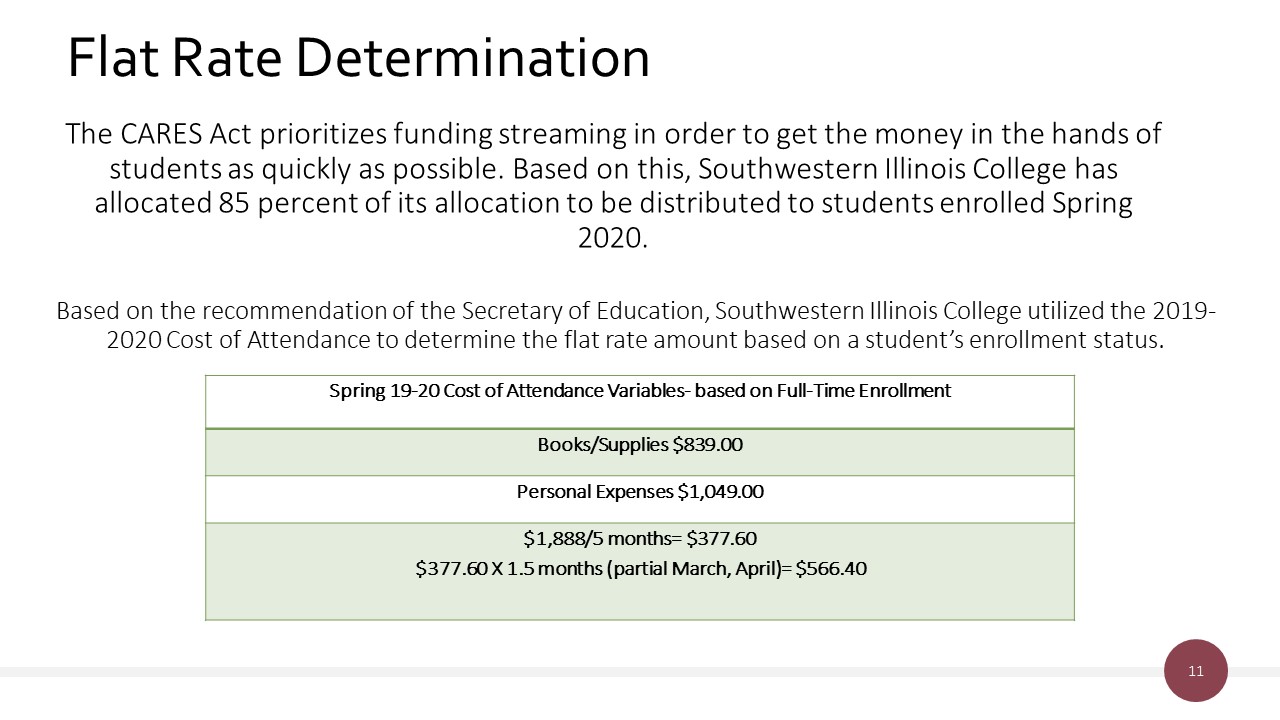The height and width of the screenshot is (720, 1280).
Task: Click the "$566.40" result amount
Action: pyautogui.click(x=830, y=569)
